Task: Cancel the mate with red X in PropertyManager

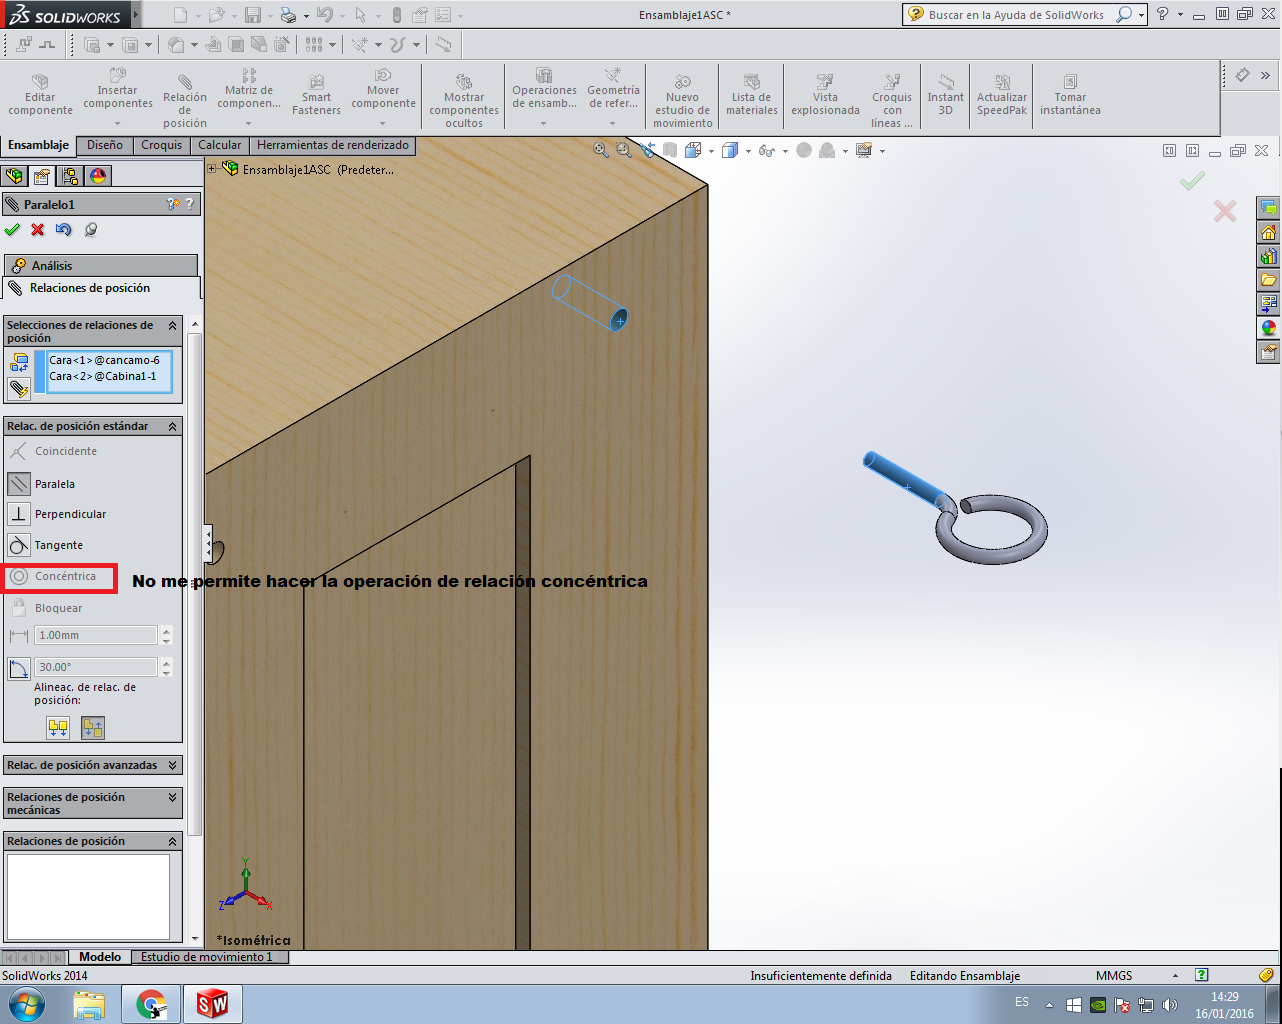Action: coord(38,230)
